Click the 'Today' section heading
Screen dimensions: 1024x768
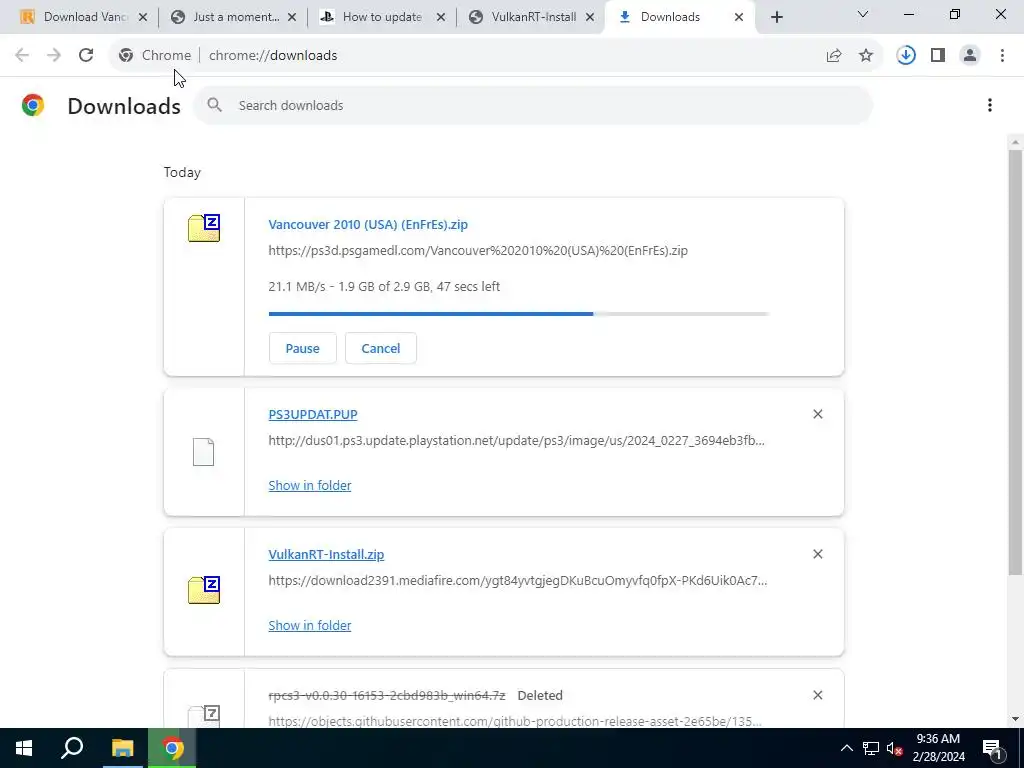click(182, 172)
